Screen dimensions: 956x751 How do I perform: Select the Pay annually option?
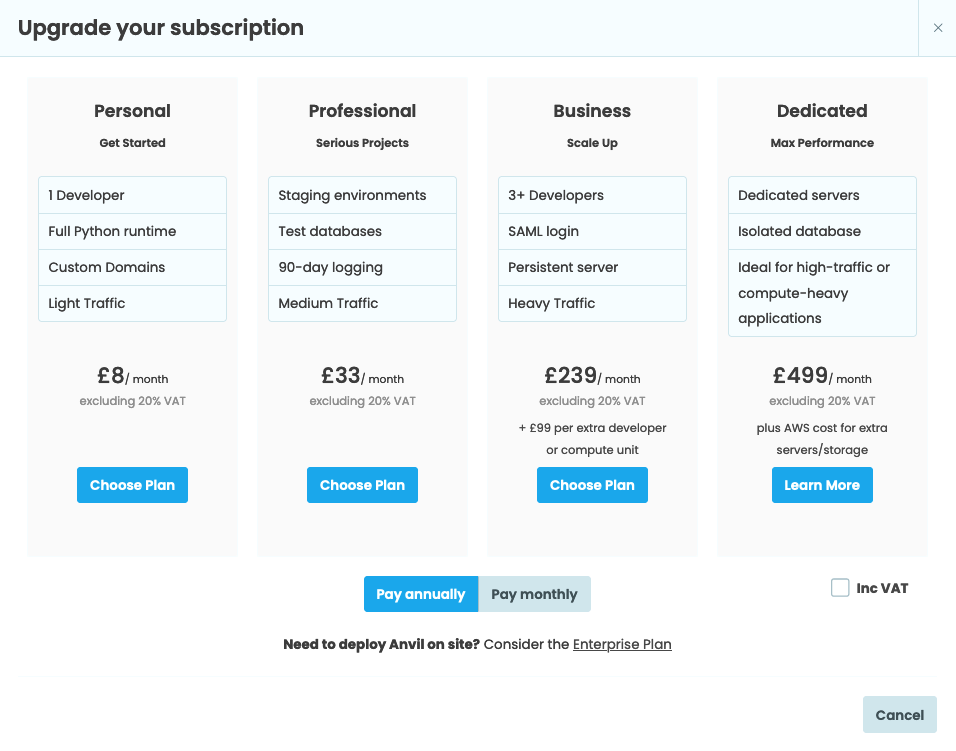tap(420, 593)
